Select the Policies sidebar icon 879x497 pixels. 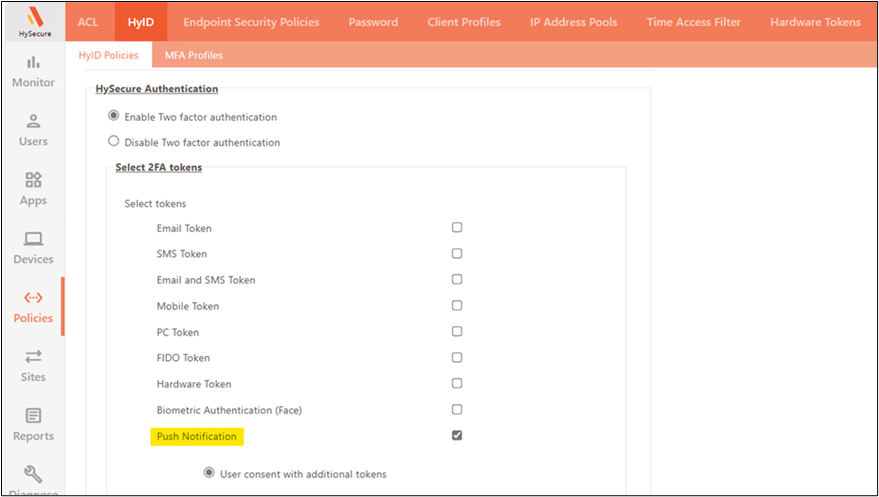33,299
